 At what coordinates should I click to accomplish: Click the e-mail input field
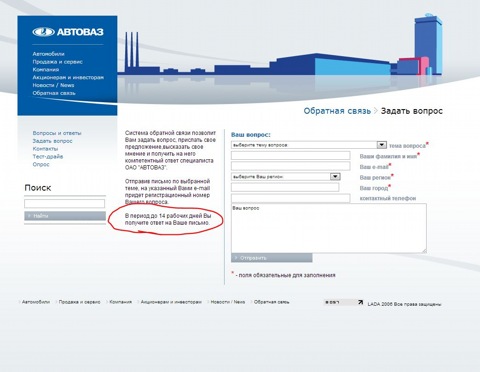coord(290,166)
